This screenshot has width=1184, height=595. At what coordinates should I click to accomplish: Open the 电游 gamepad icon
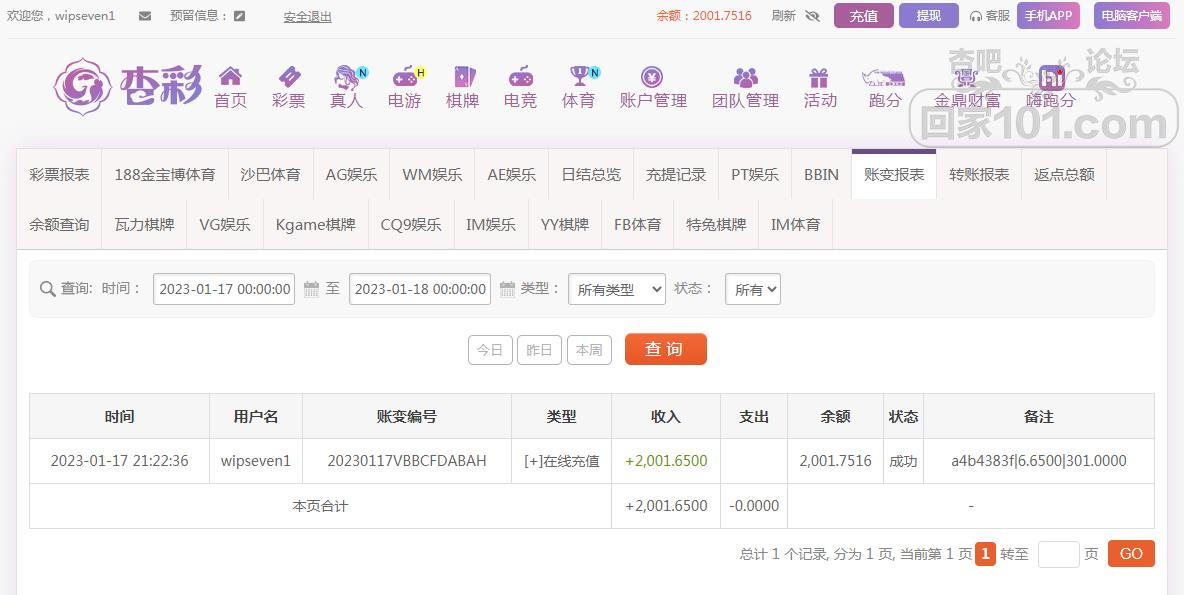click(405, 76)
